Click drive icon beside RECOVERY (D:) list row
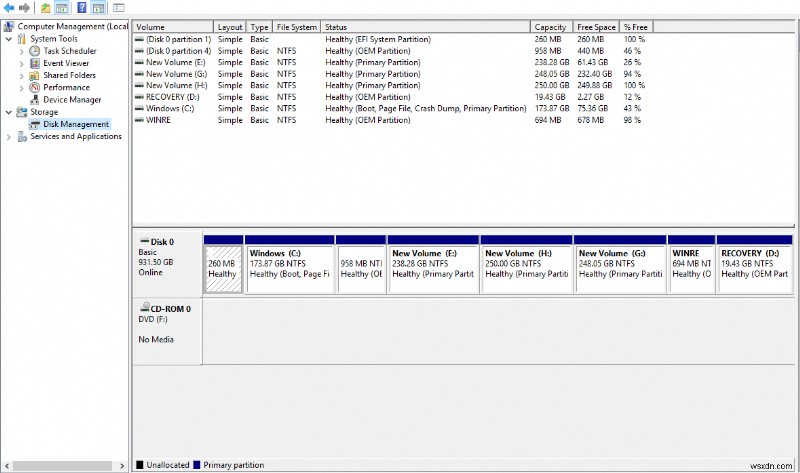The image size is (800, 473). [x=139, y=97]
